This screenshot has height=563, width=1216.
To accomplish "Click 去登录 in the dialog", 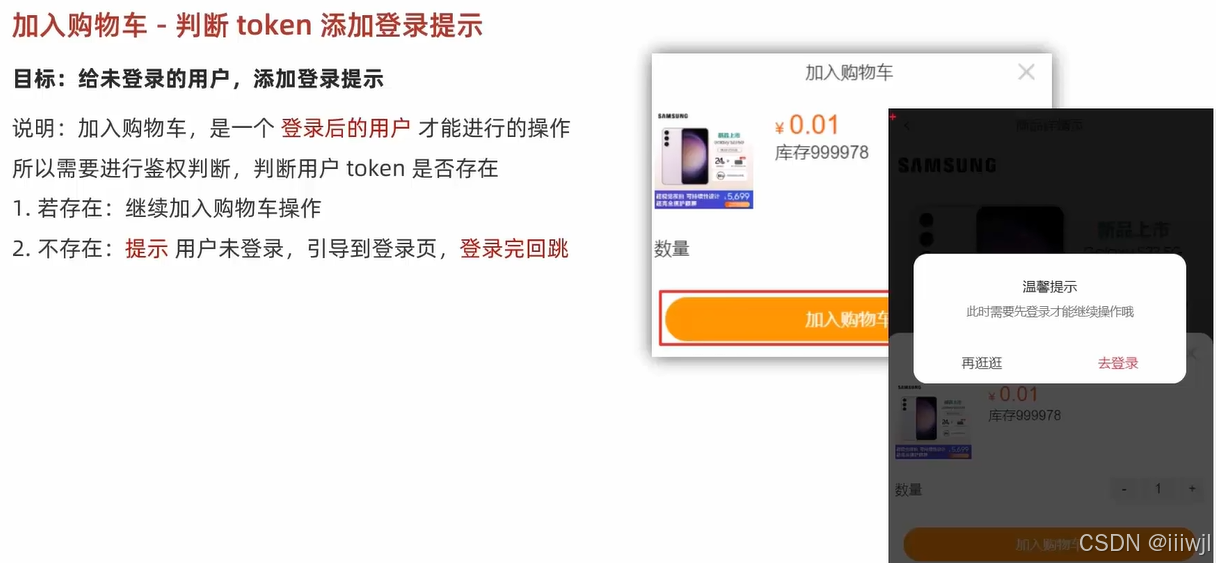I will (1118, 363).
